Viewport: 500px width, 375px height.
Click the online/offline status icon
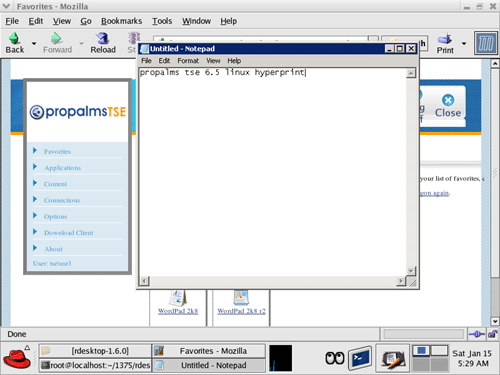tap(477, 334)
